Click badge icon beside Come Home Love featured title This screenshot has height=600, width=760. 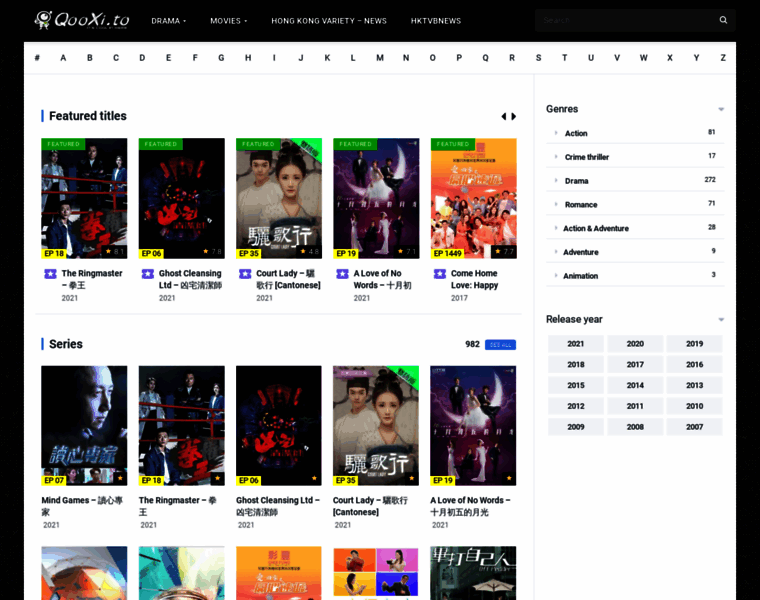coord(440,274)
